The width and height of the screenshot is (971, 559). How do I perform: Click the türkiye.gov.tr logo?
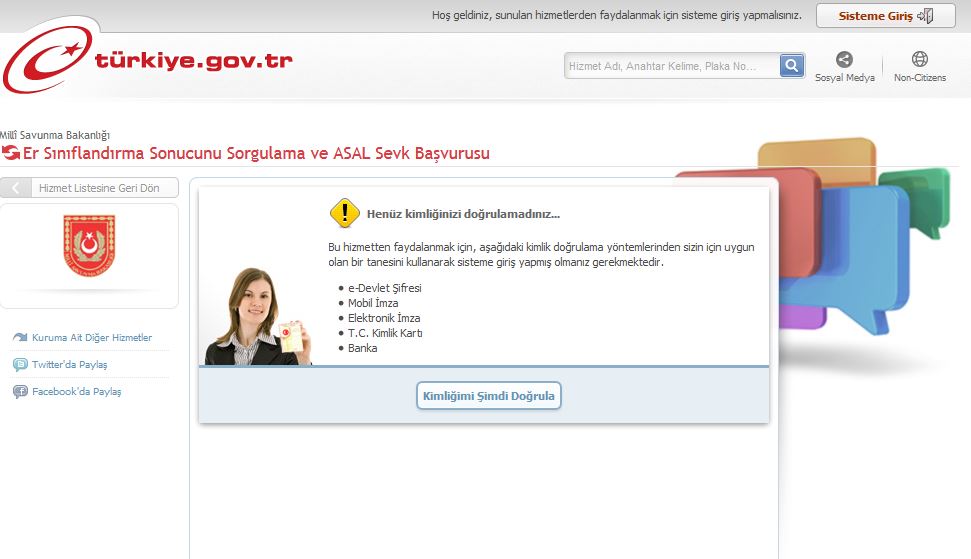pos(148,62)
